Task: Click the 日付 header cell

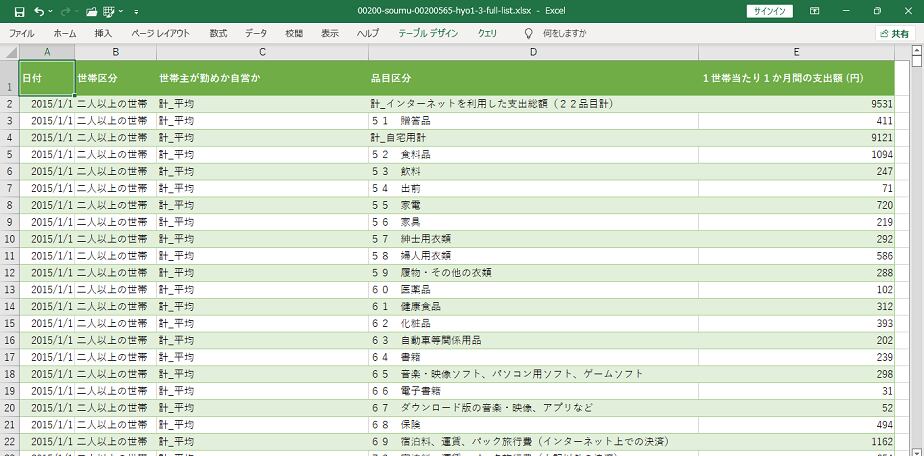Action: 47,78
